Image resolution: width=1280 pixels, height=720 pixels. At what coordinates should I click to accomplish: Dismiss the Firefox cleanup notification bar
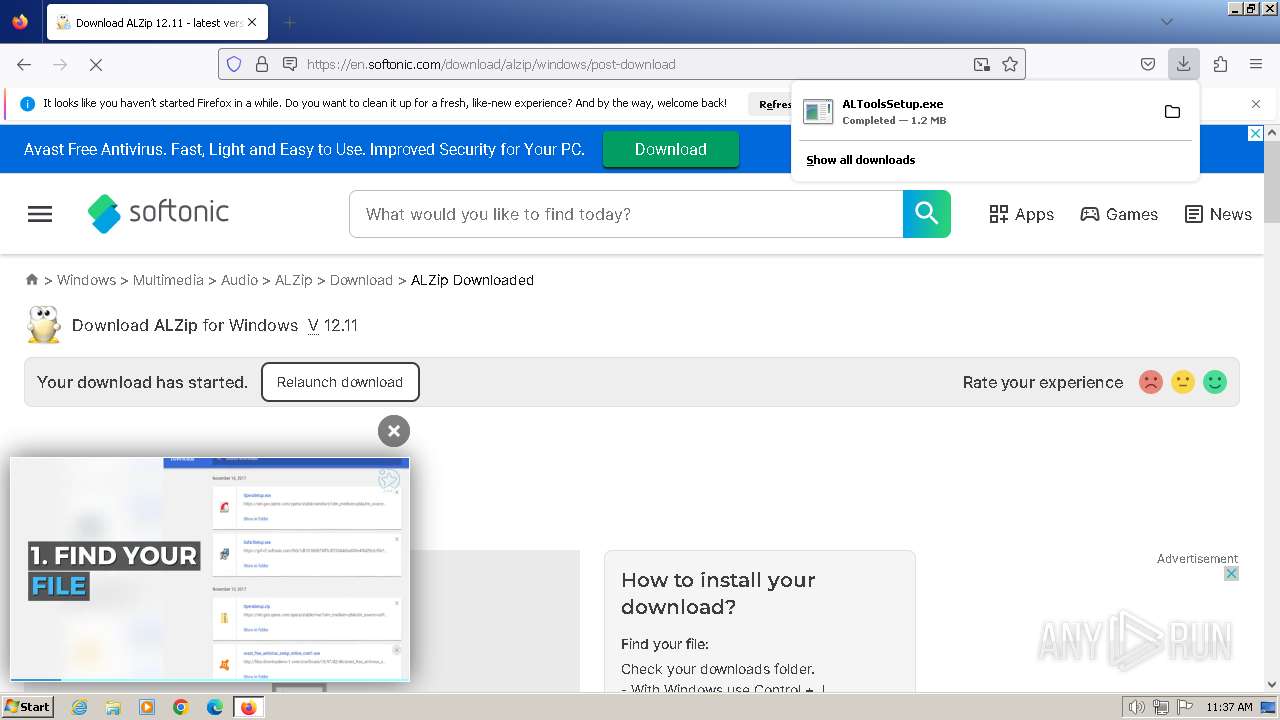1256,104
